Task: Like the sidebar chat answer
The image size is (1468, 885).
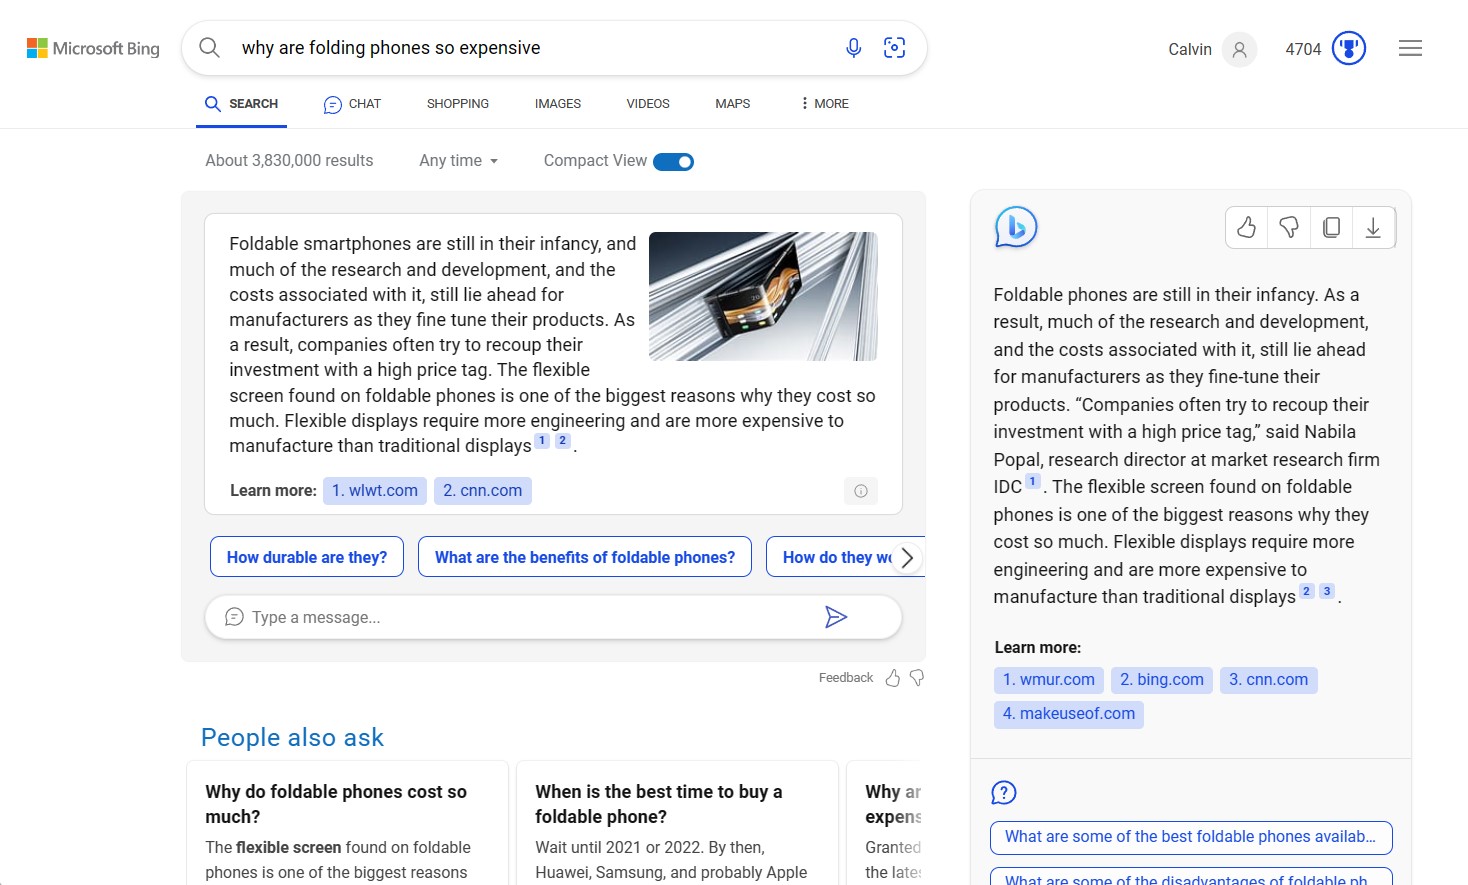Action: pos(1246,228)
